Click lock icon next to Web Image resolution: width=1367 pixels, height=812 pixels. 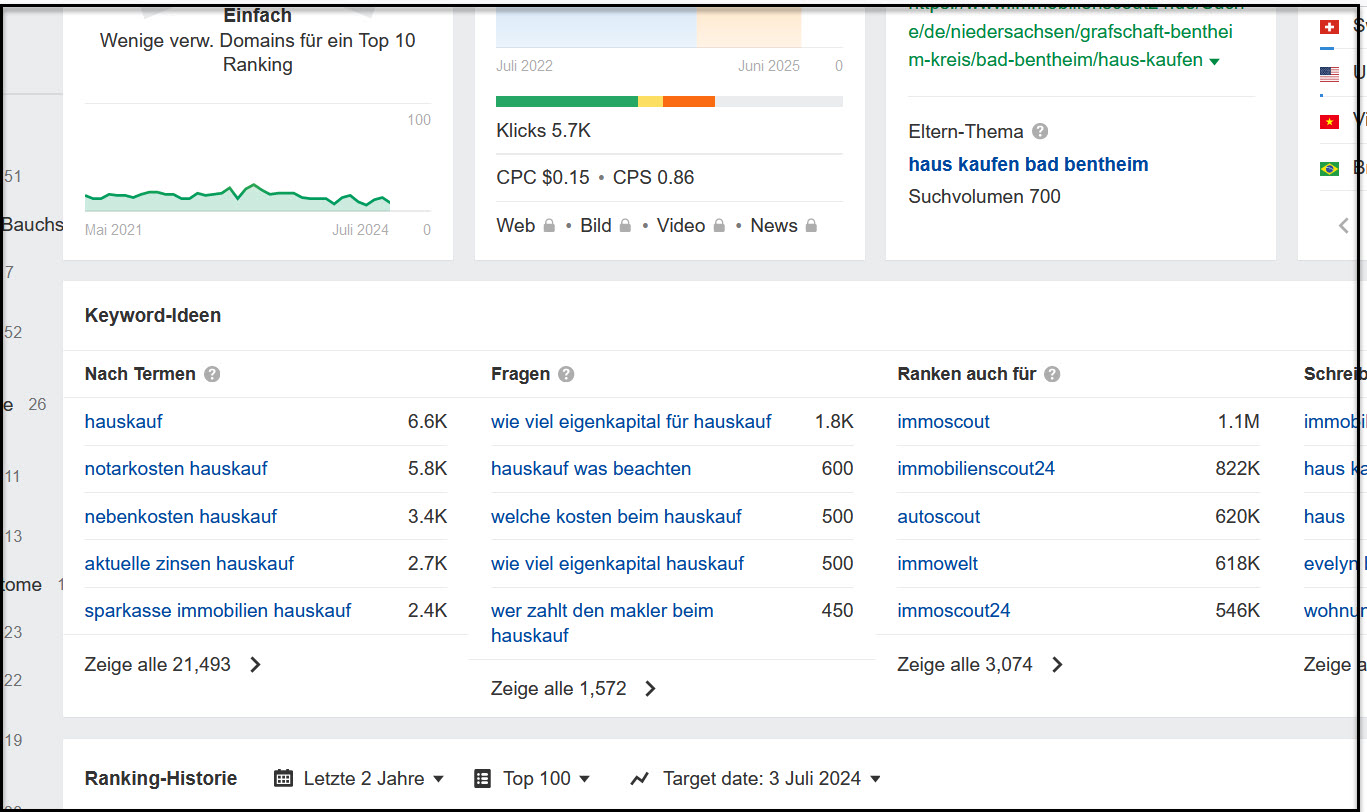pyautogui.click(x=549, y=226)
